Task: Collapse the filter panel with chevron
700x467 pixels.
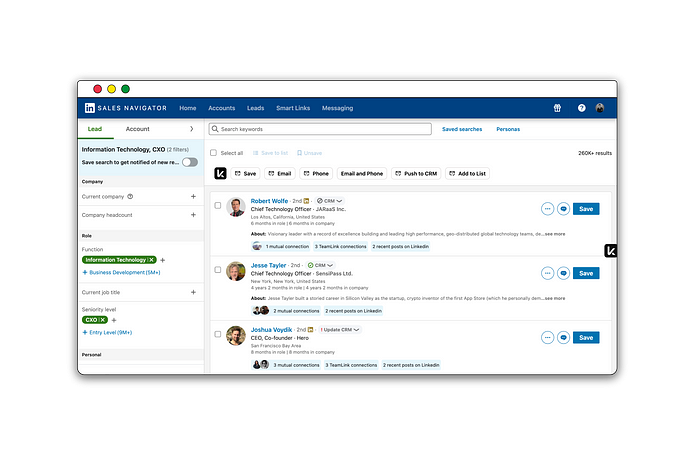Action: (x=192, y=129)
